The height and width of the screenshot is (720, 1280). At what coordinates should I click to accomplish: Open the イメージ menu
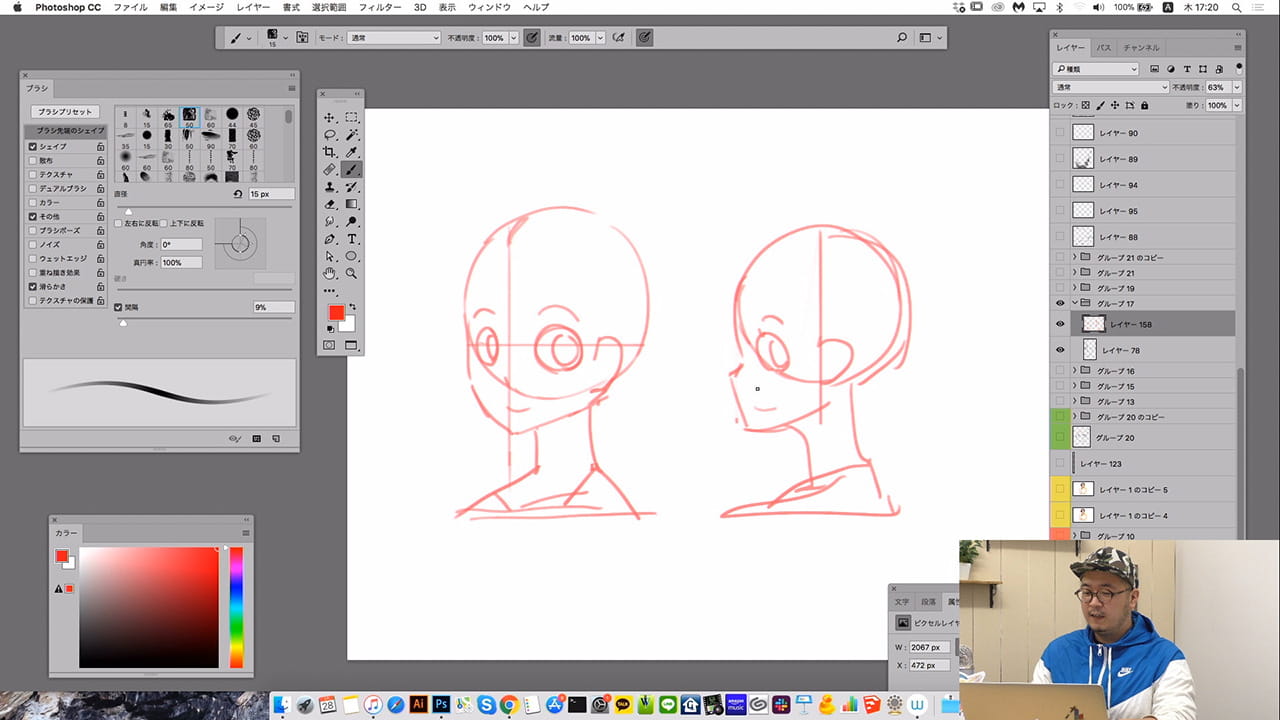coord(207,7)
